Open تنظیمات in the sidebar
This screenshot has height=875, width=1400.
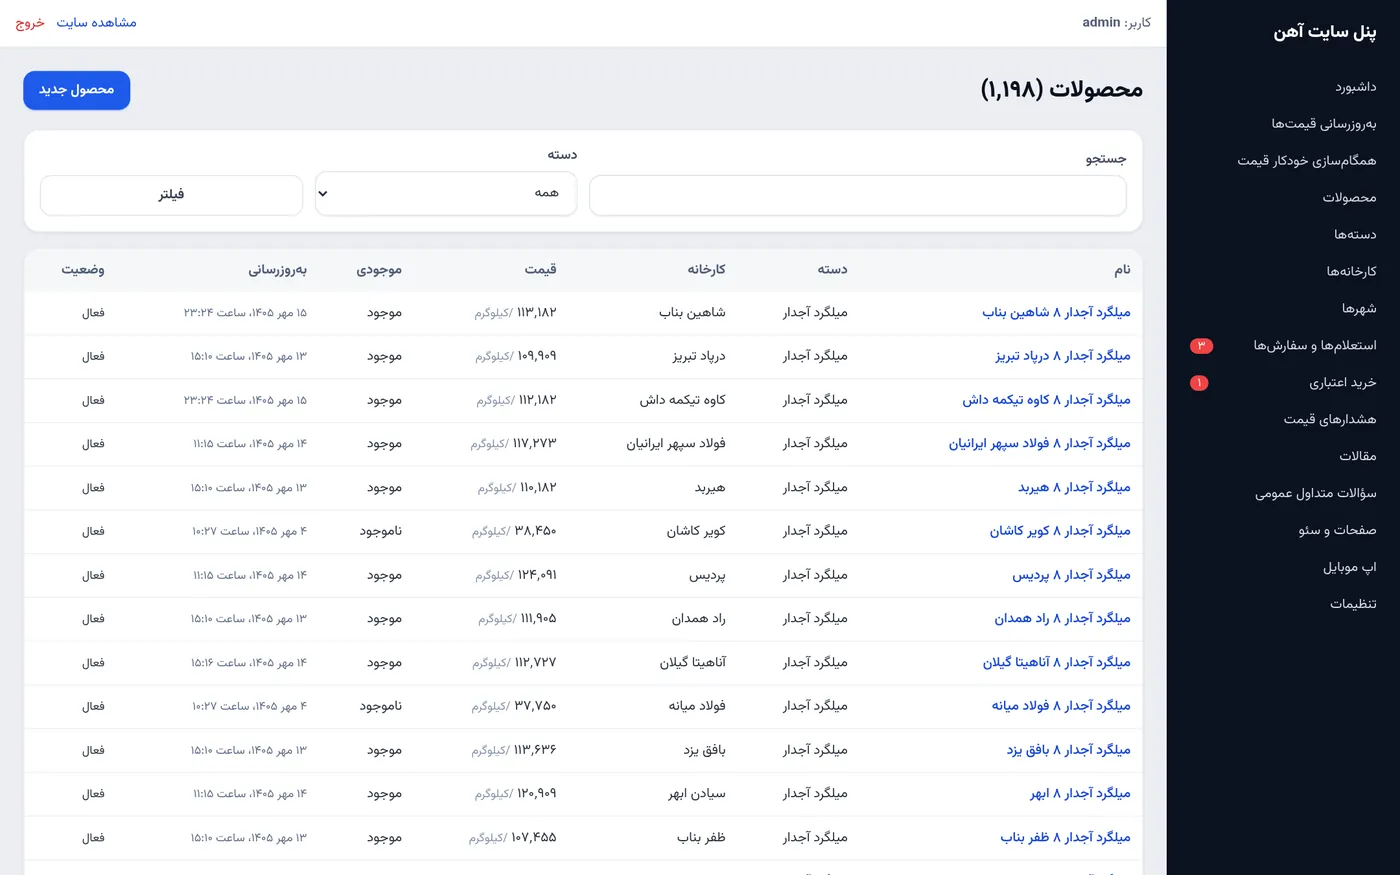pos(1353,605)
